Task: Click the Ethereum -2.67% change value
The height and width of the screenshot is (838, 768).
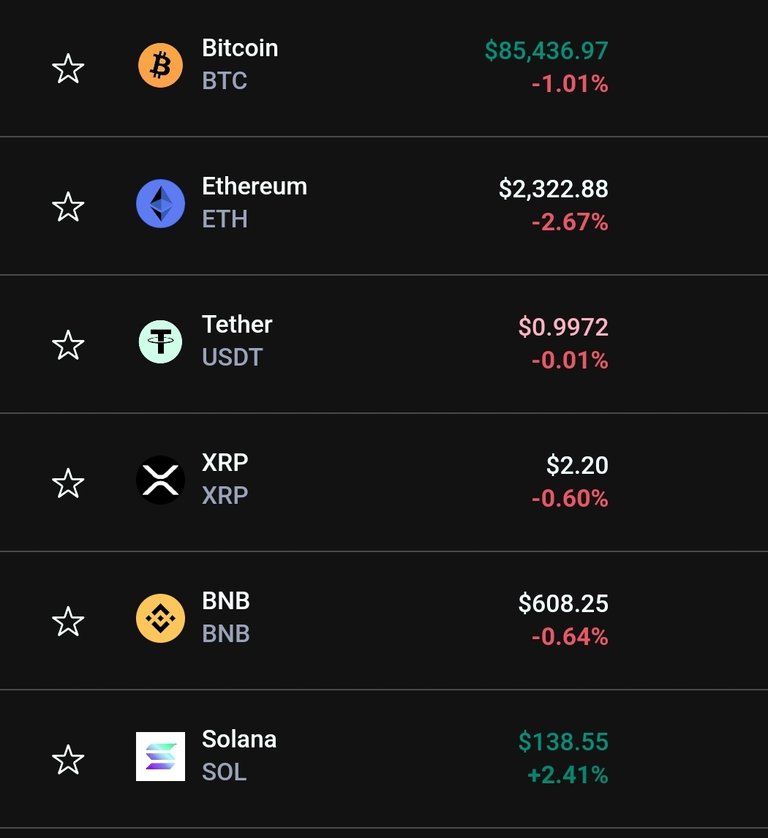Action: point(570,222)
